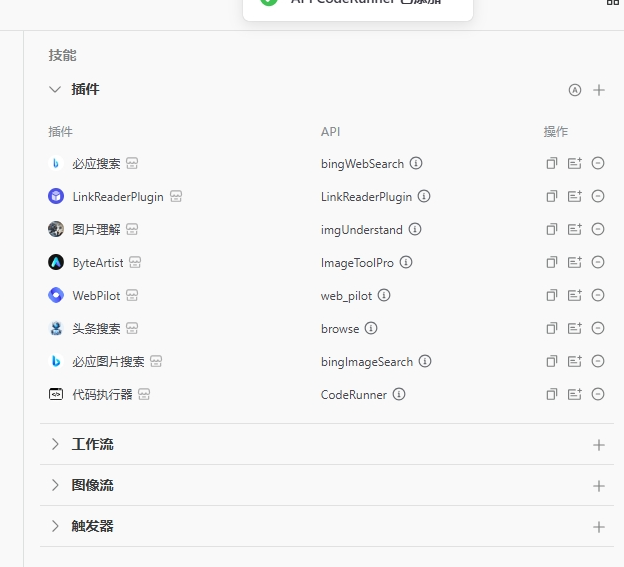Expand the 工作流 section
Image resolution: width=624 pixels, height=567 pixels.
click(55, 444)
